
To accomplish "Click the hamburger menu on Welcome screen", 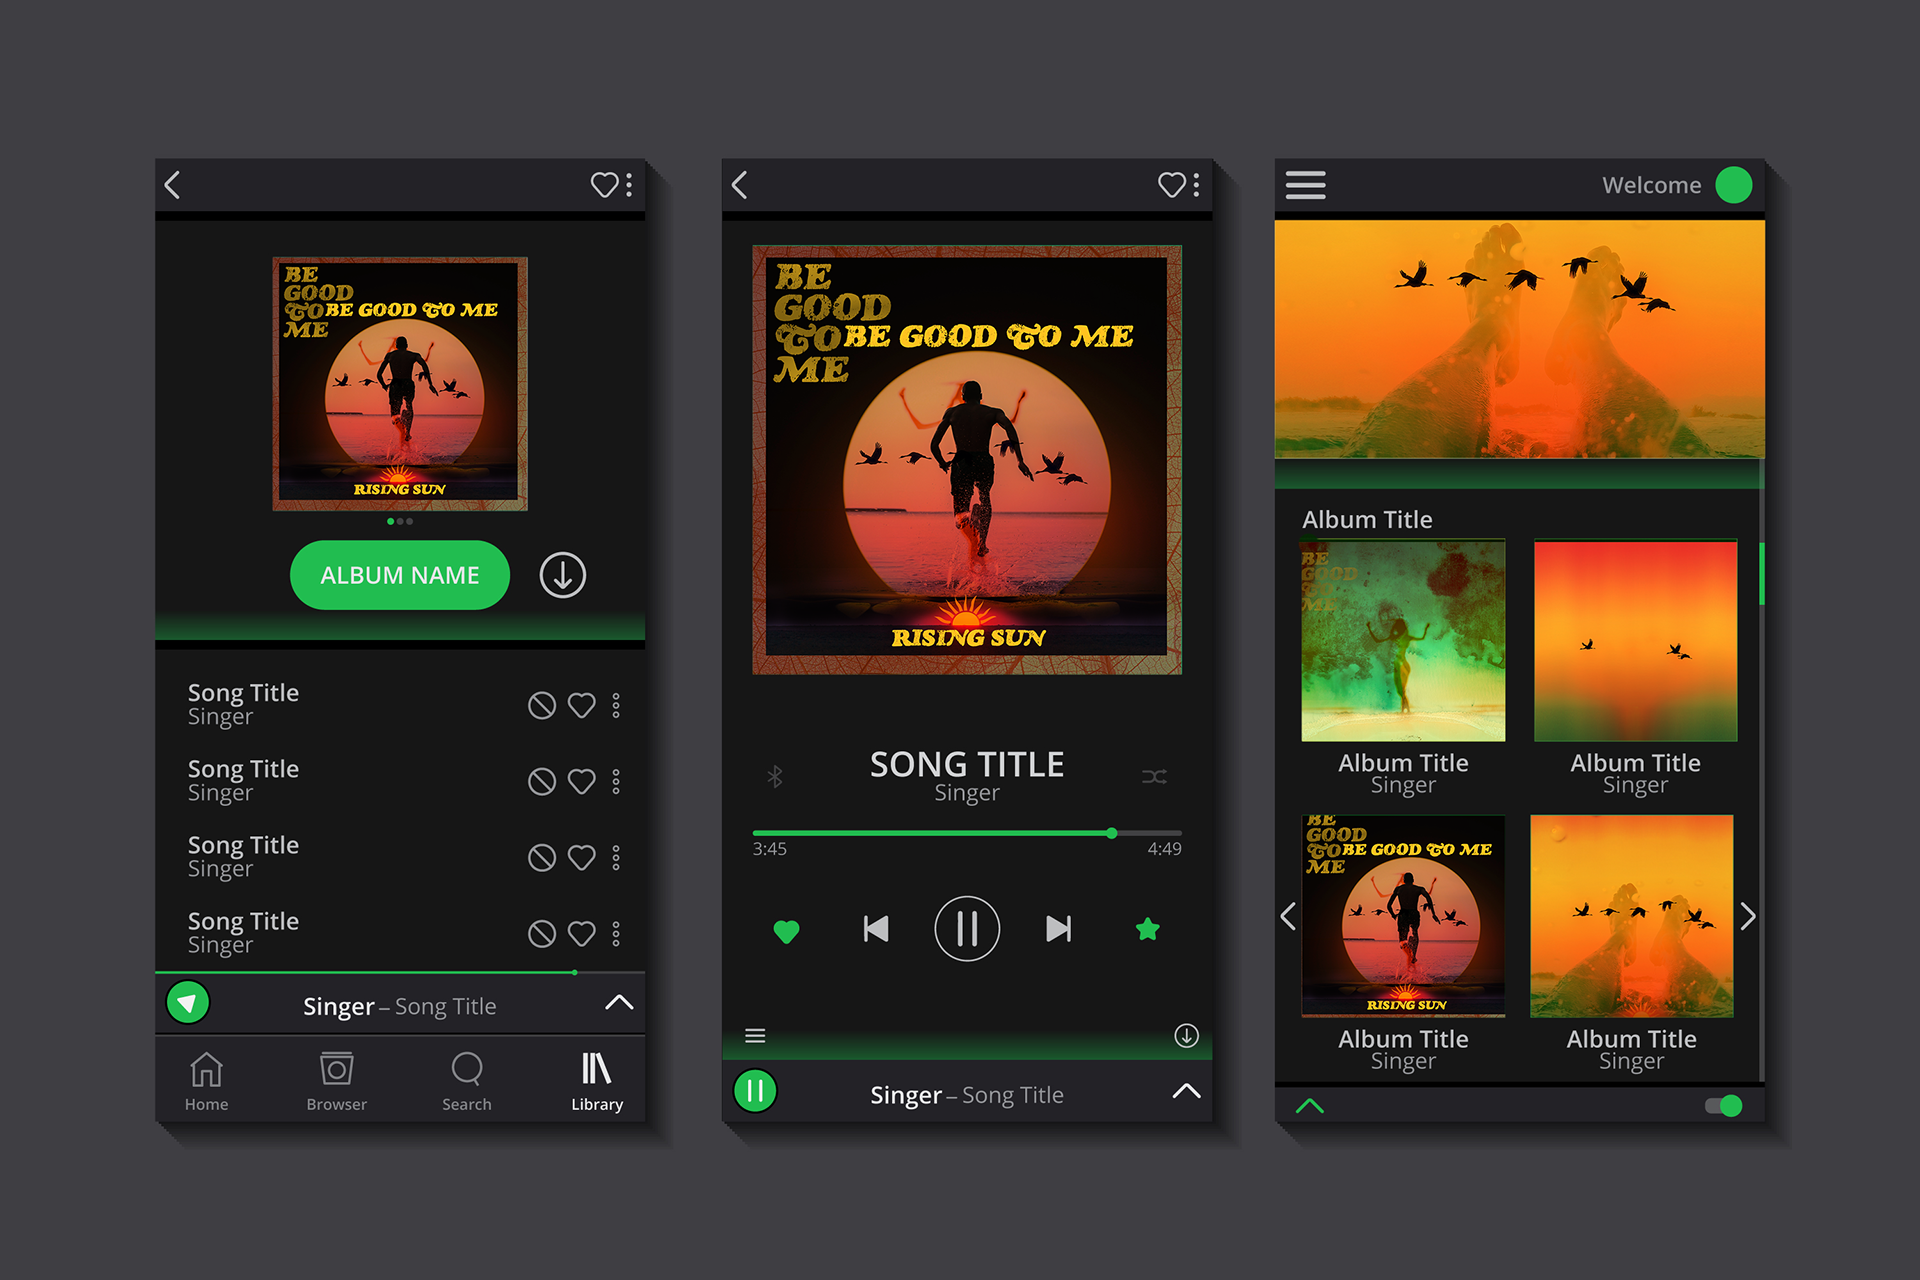I will click(1305, 185).
